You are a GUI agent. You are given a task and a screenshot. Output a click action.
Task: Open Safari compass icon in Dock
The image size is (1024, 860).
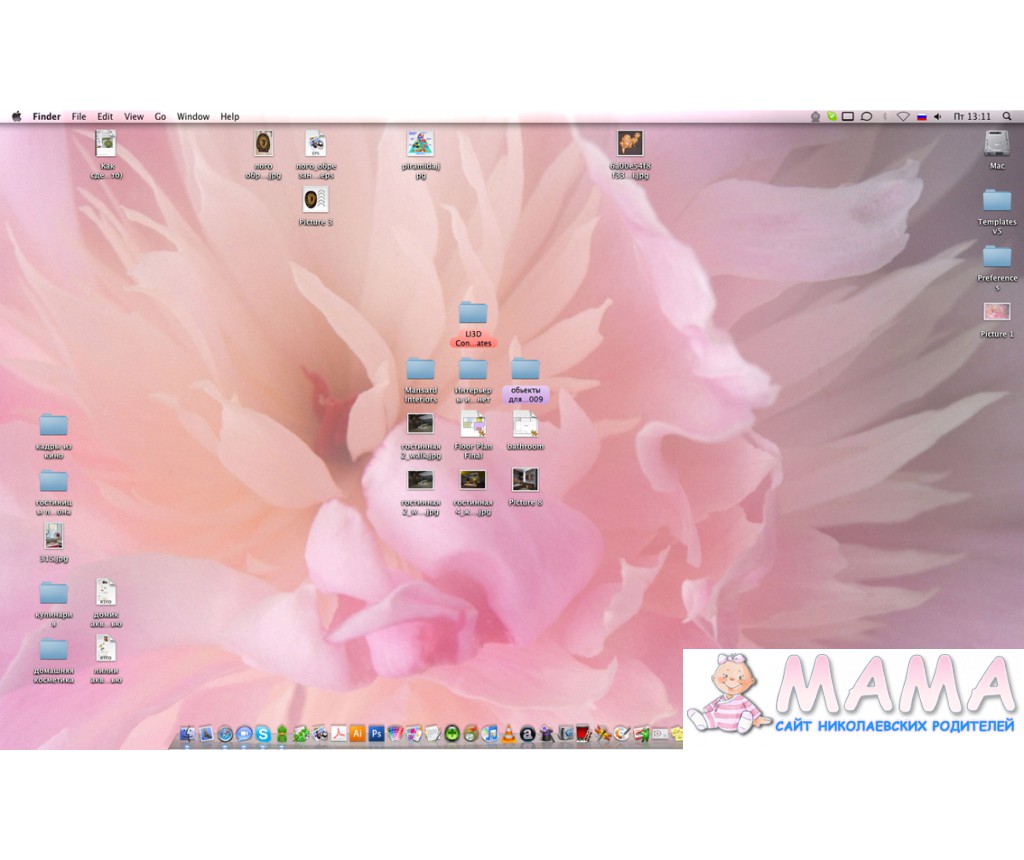(x=225, y=734)
